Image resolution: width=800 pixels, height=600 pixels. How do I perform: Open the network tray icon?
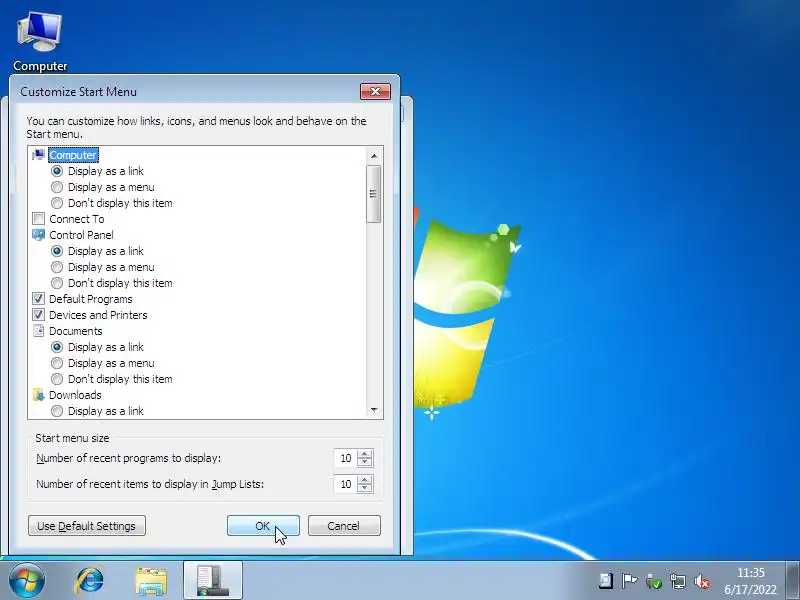[x=678, y=581]
